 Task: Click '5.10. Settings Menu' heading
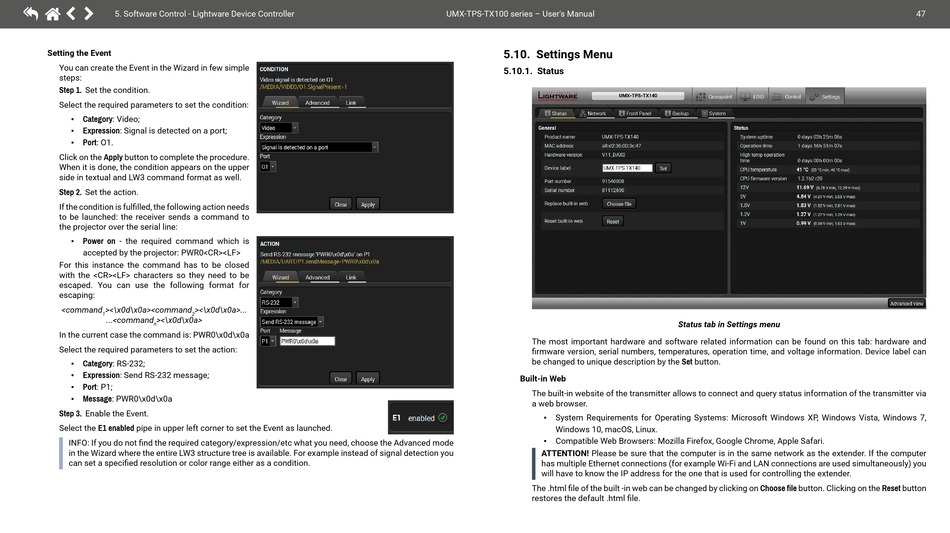[557, 55]
